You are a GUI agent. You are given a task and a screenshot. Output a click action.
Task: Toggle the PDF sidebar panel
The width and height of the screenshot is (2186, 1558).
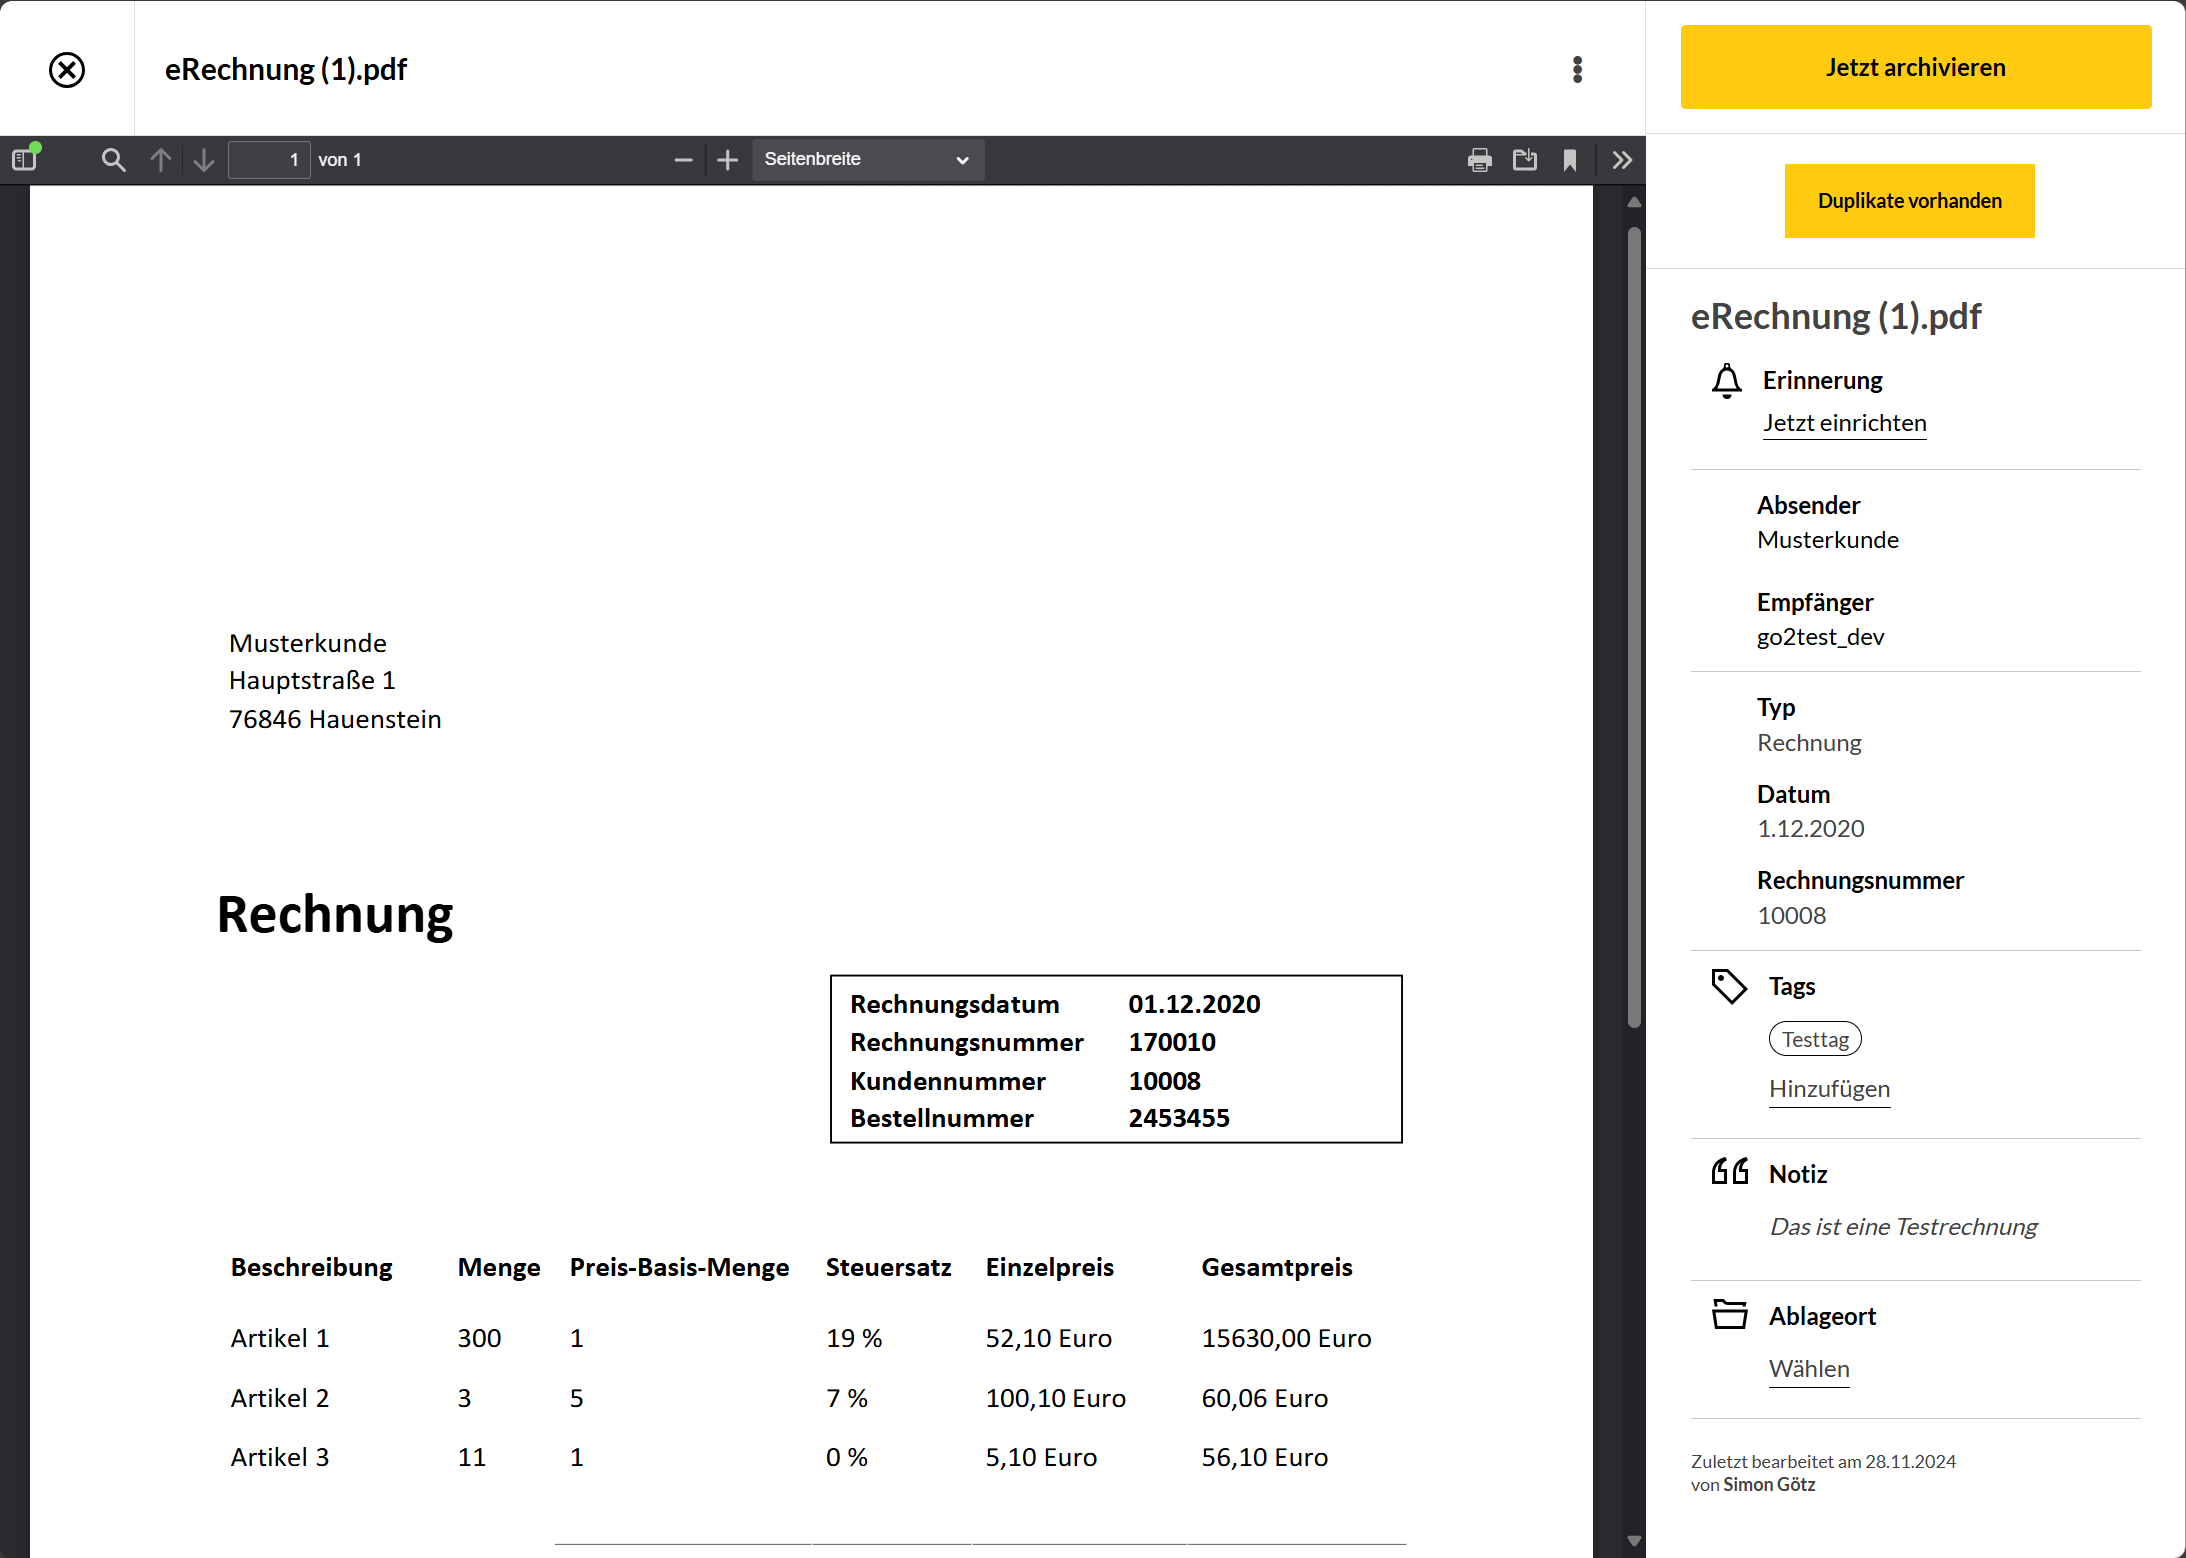click(25, 160)
